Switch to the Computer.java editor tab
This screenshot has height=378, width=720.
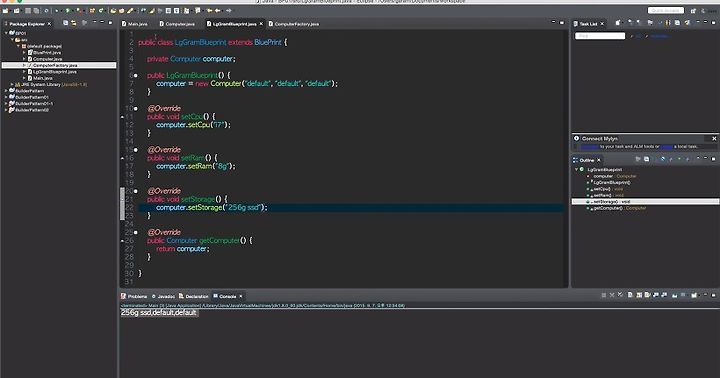point(177,24)
